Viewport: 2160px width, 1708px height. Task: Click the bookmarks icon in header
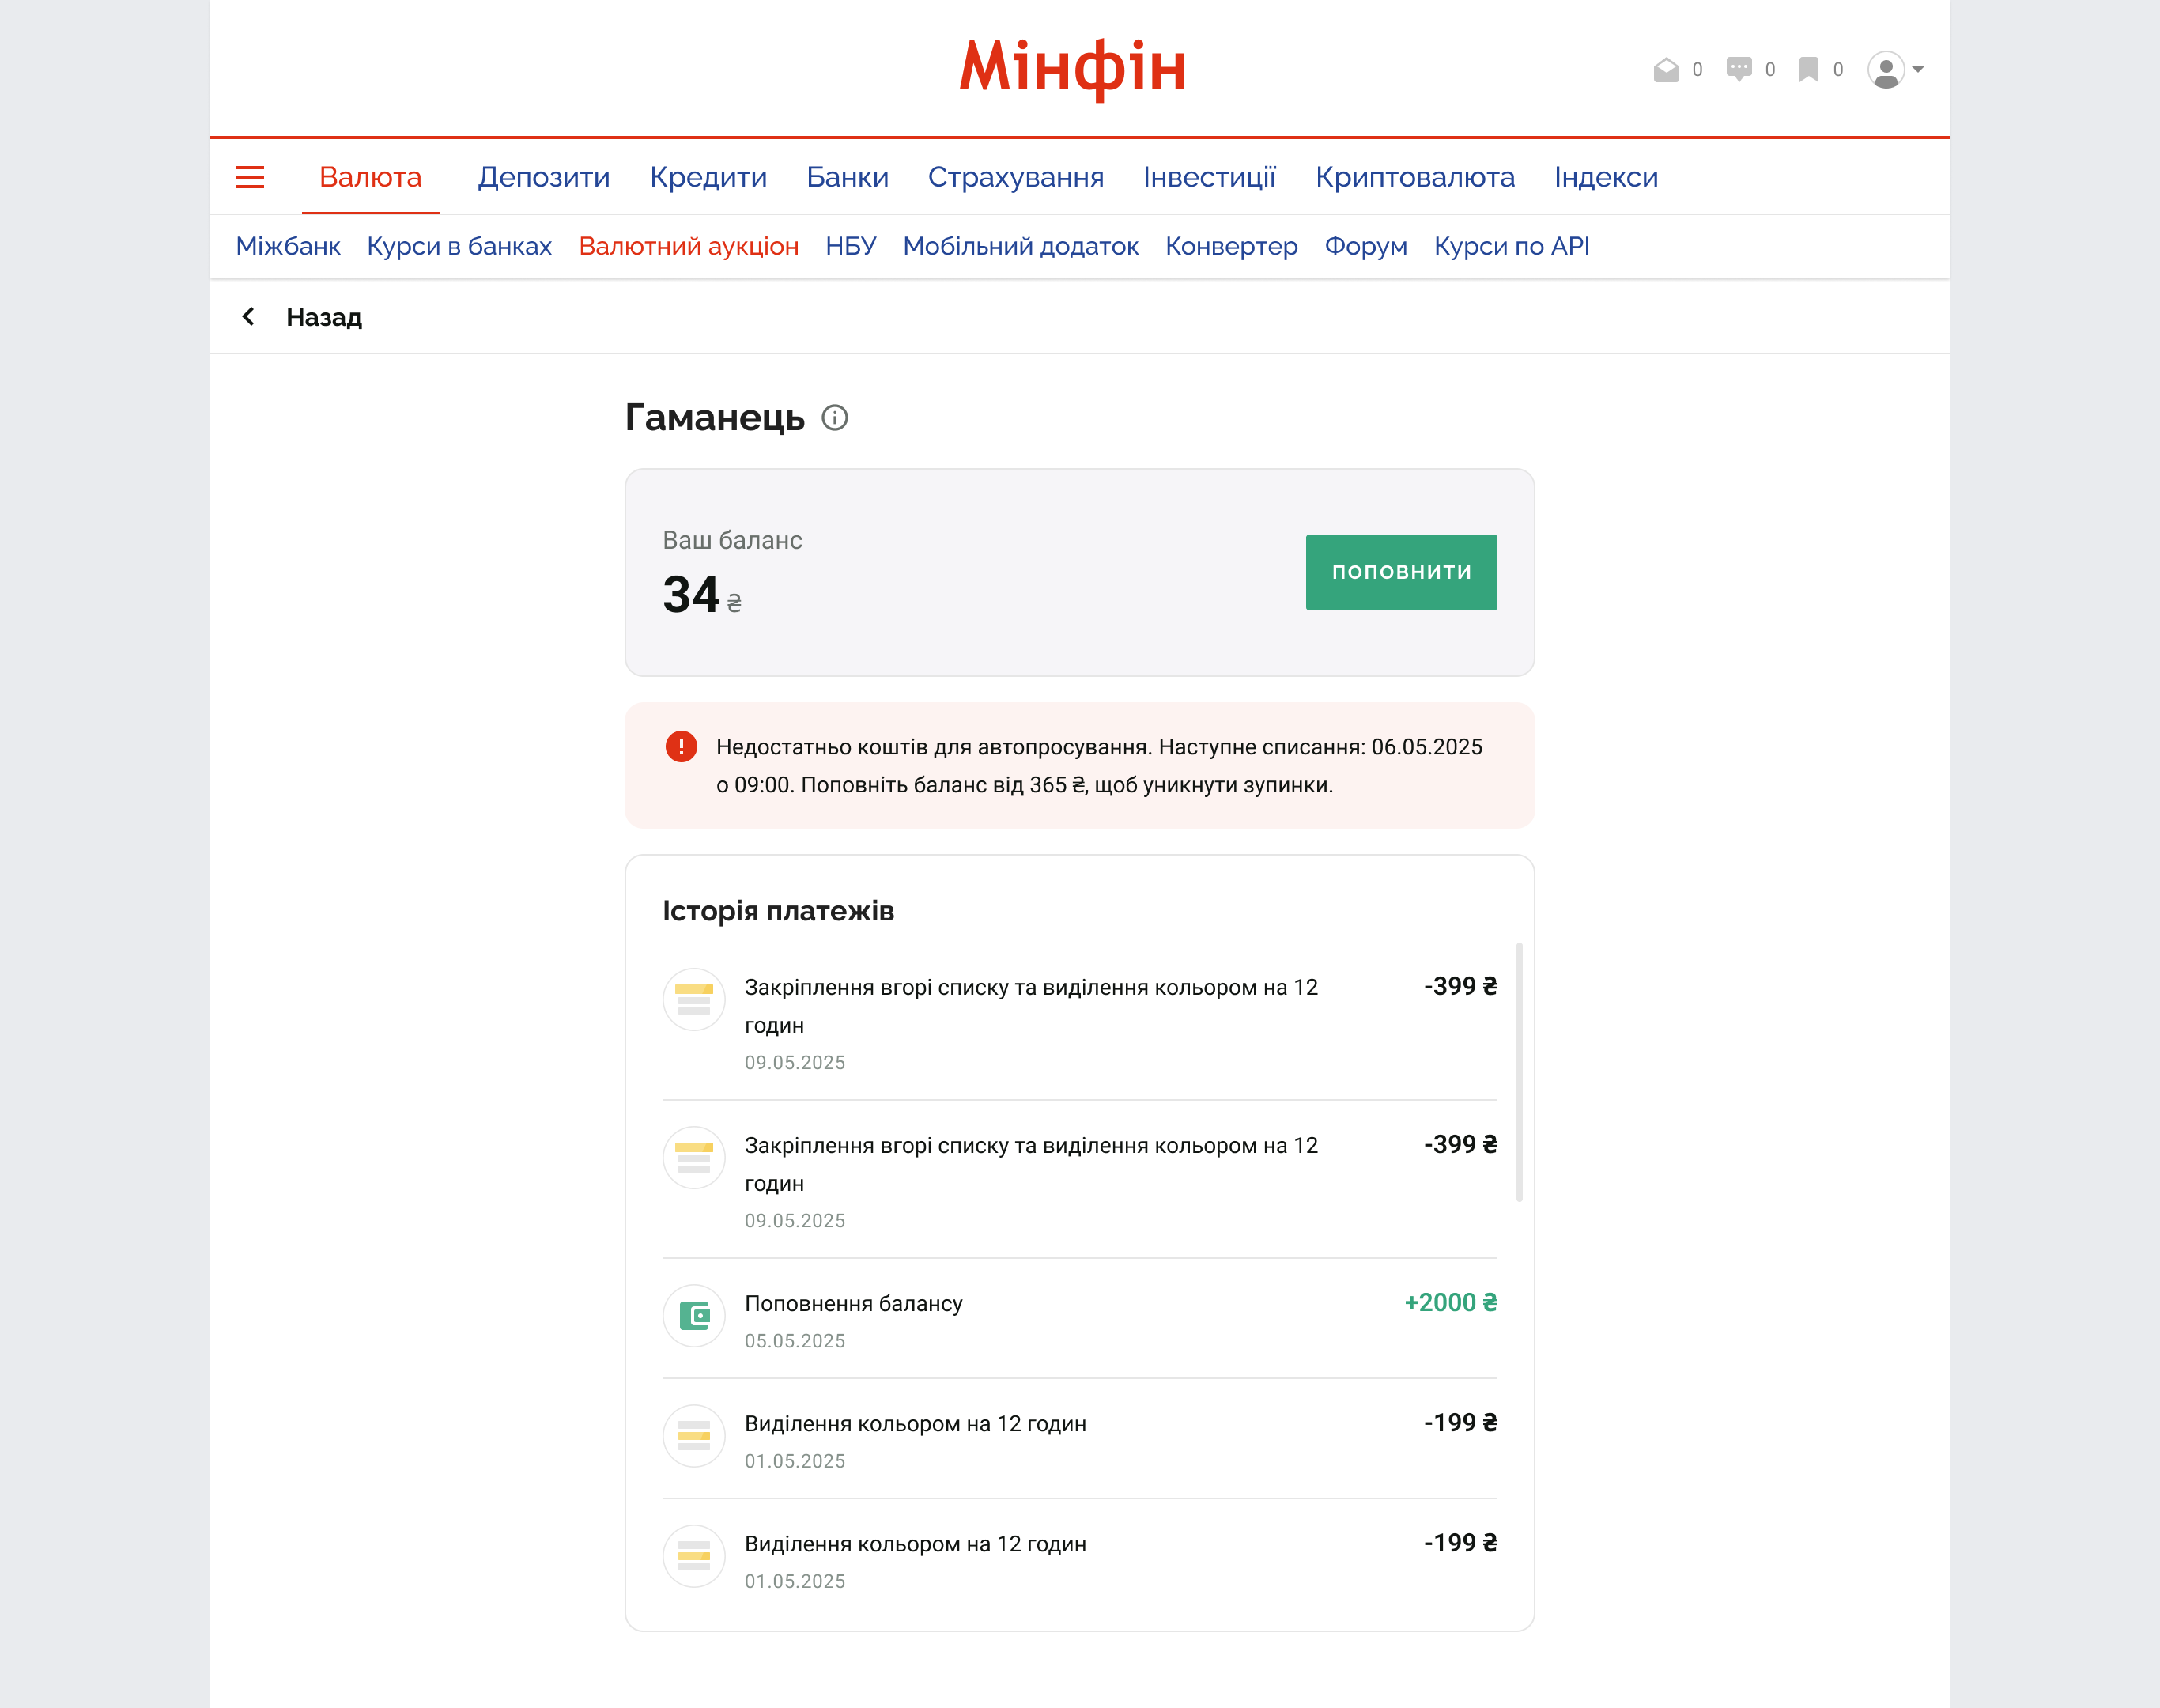tap(1808, 70)
